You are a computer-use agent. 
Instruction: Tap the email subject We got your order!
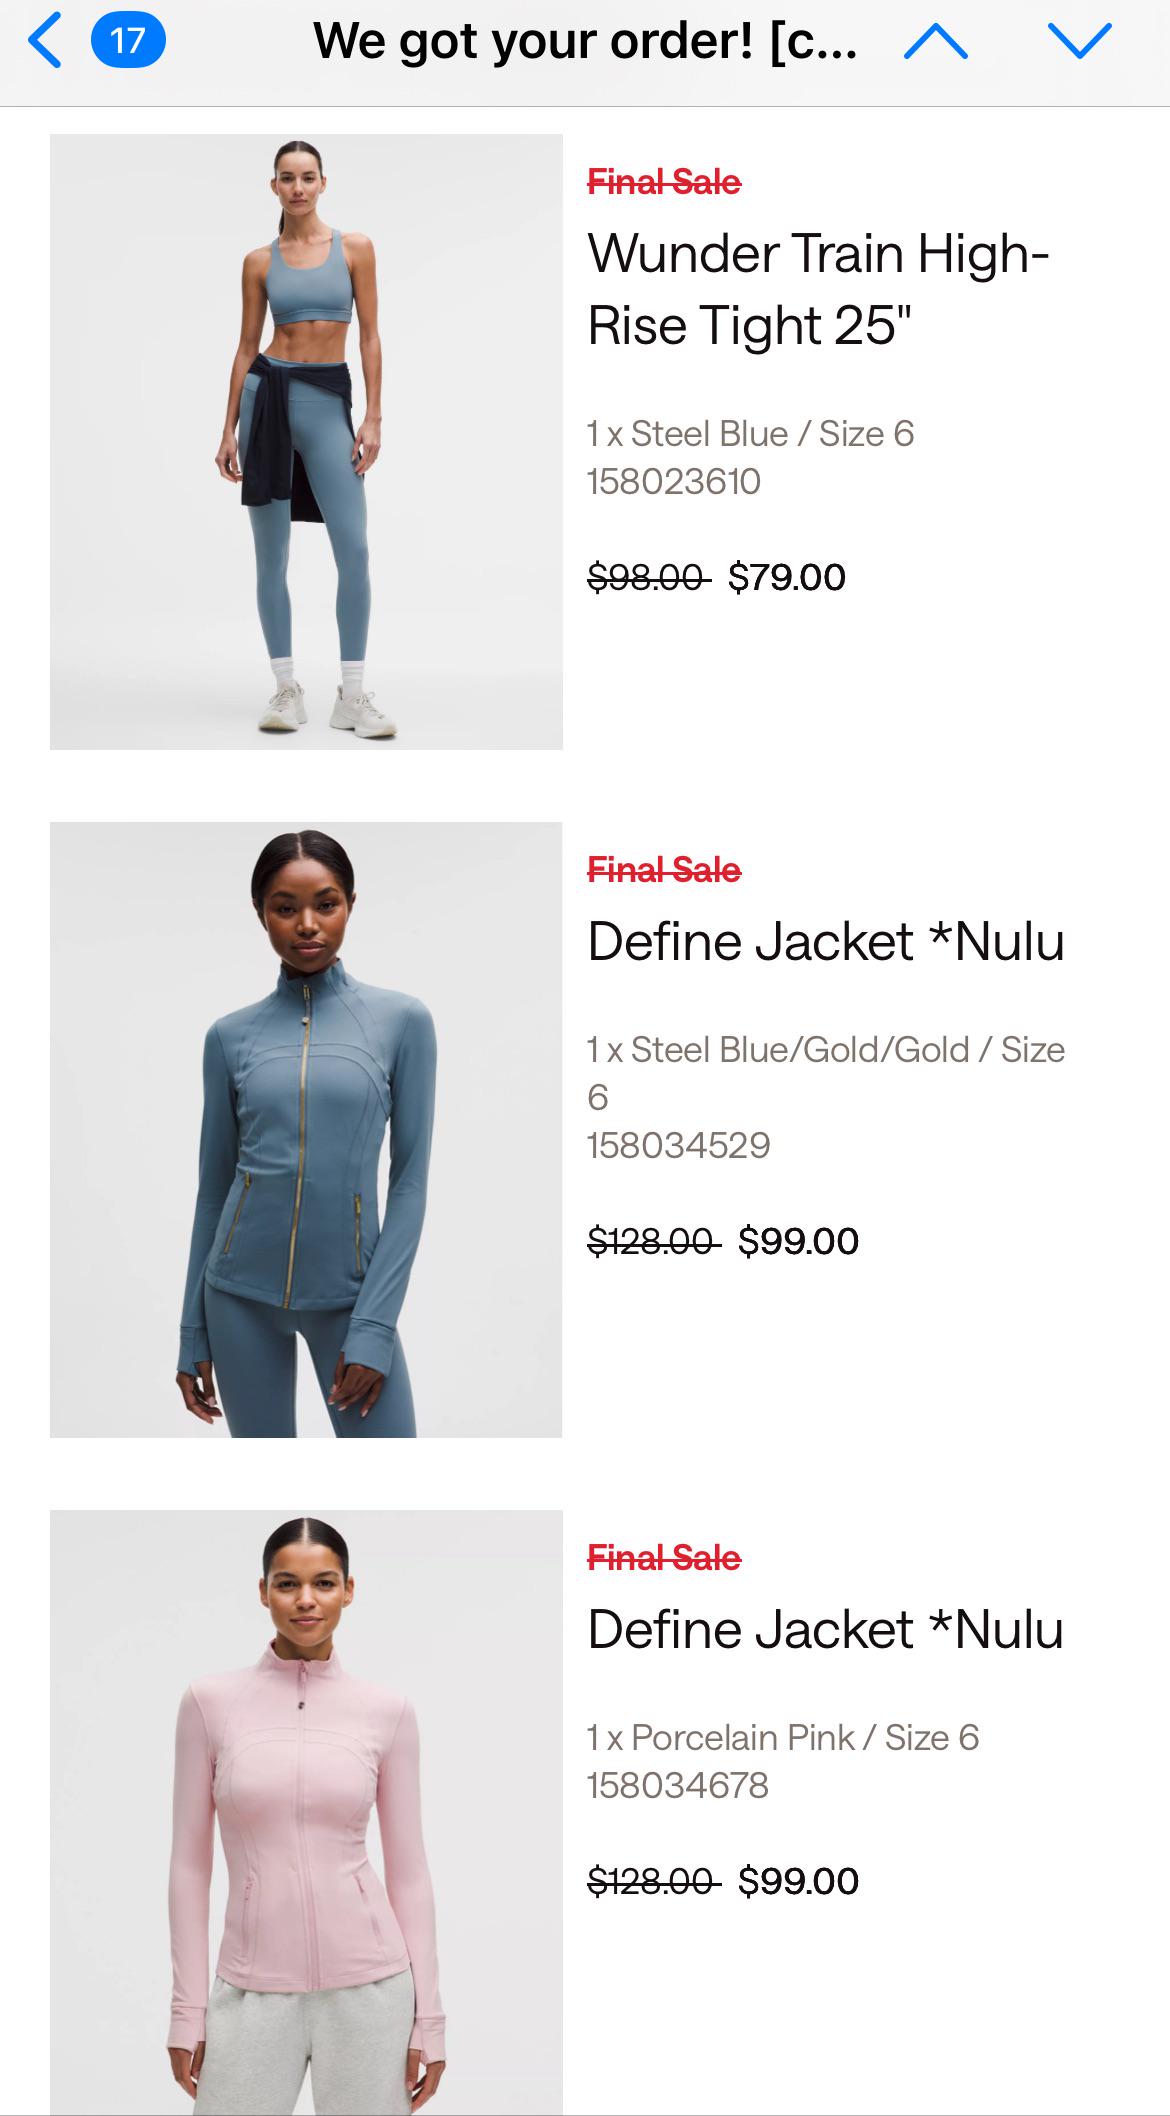click(585, 41)
